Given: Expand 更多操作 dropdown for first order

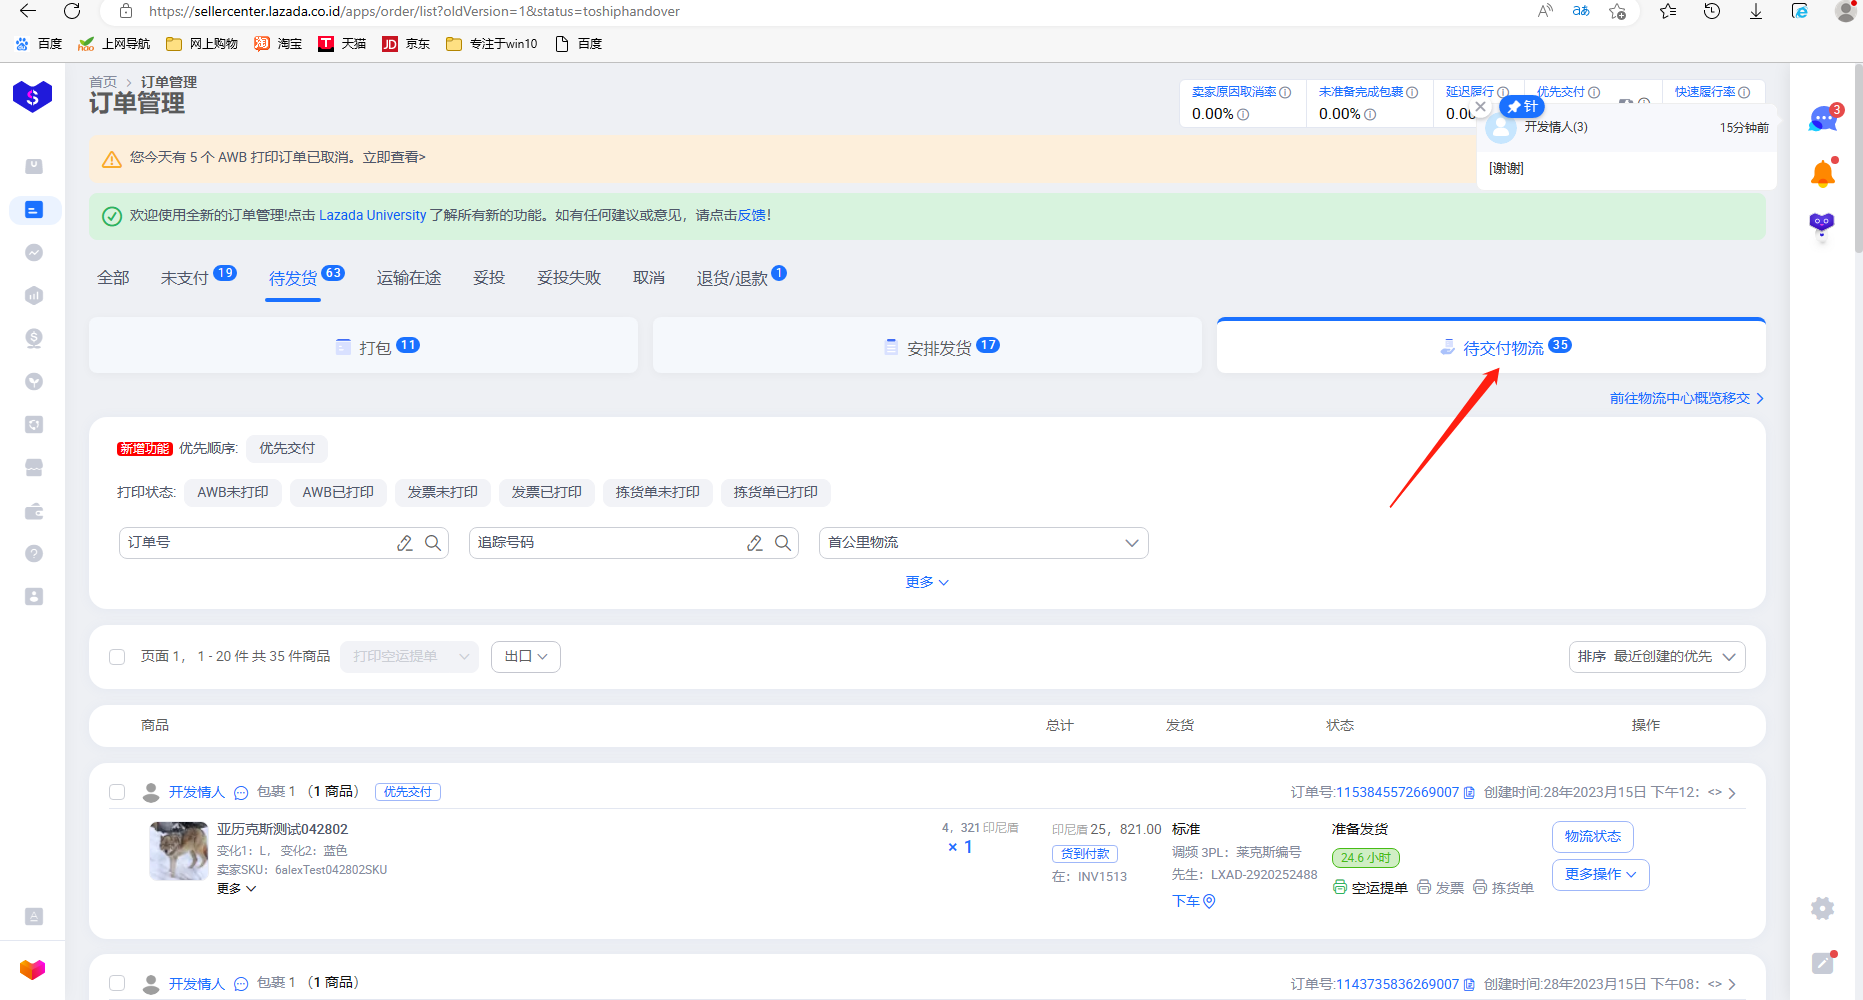Looking at the screenshot, I should tap(1600, 875).
